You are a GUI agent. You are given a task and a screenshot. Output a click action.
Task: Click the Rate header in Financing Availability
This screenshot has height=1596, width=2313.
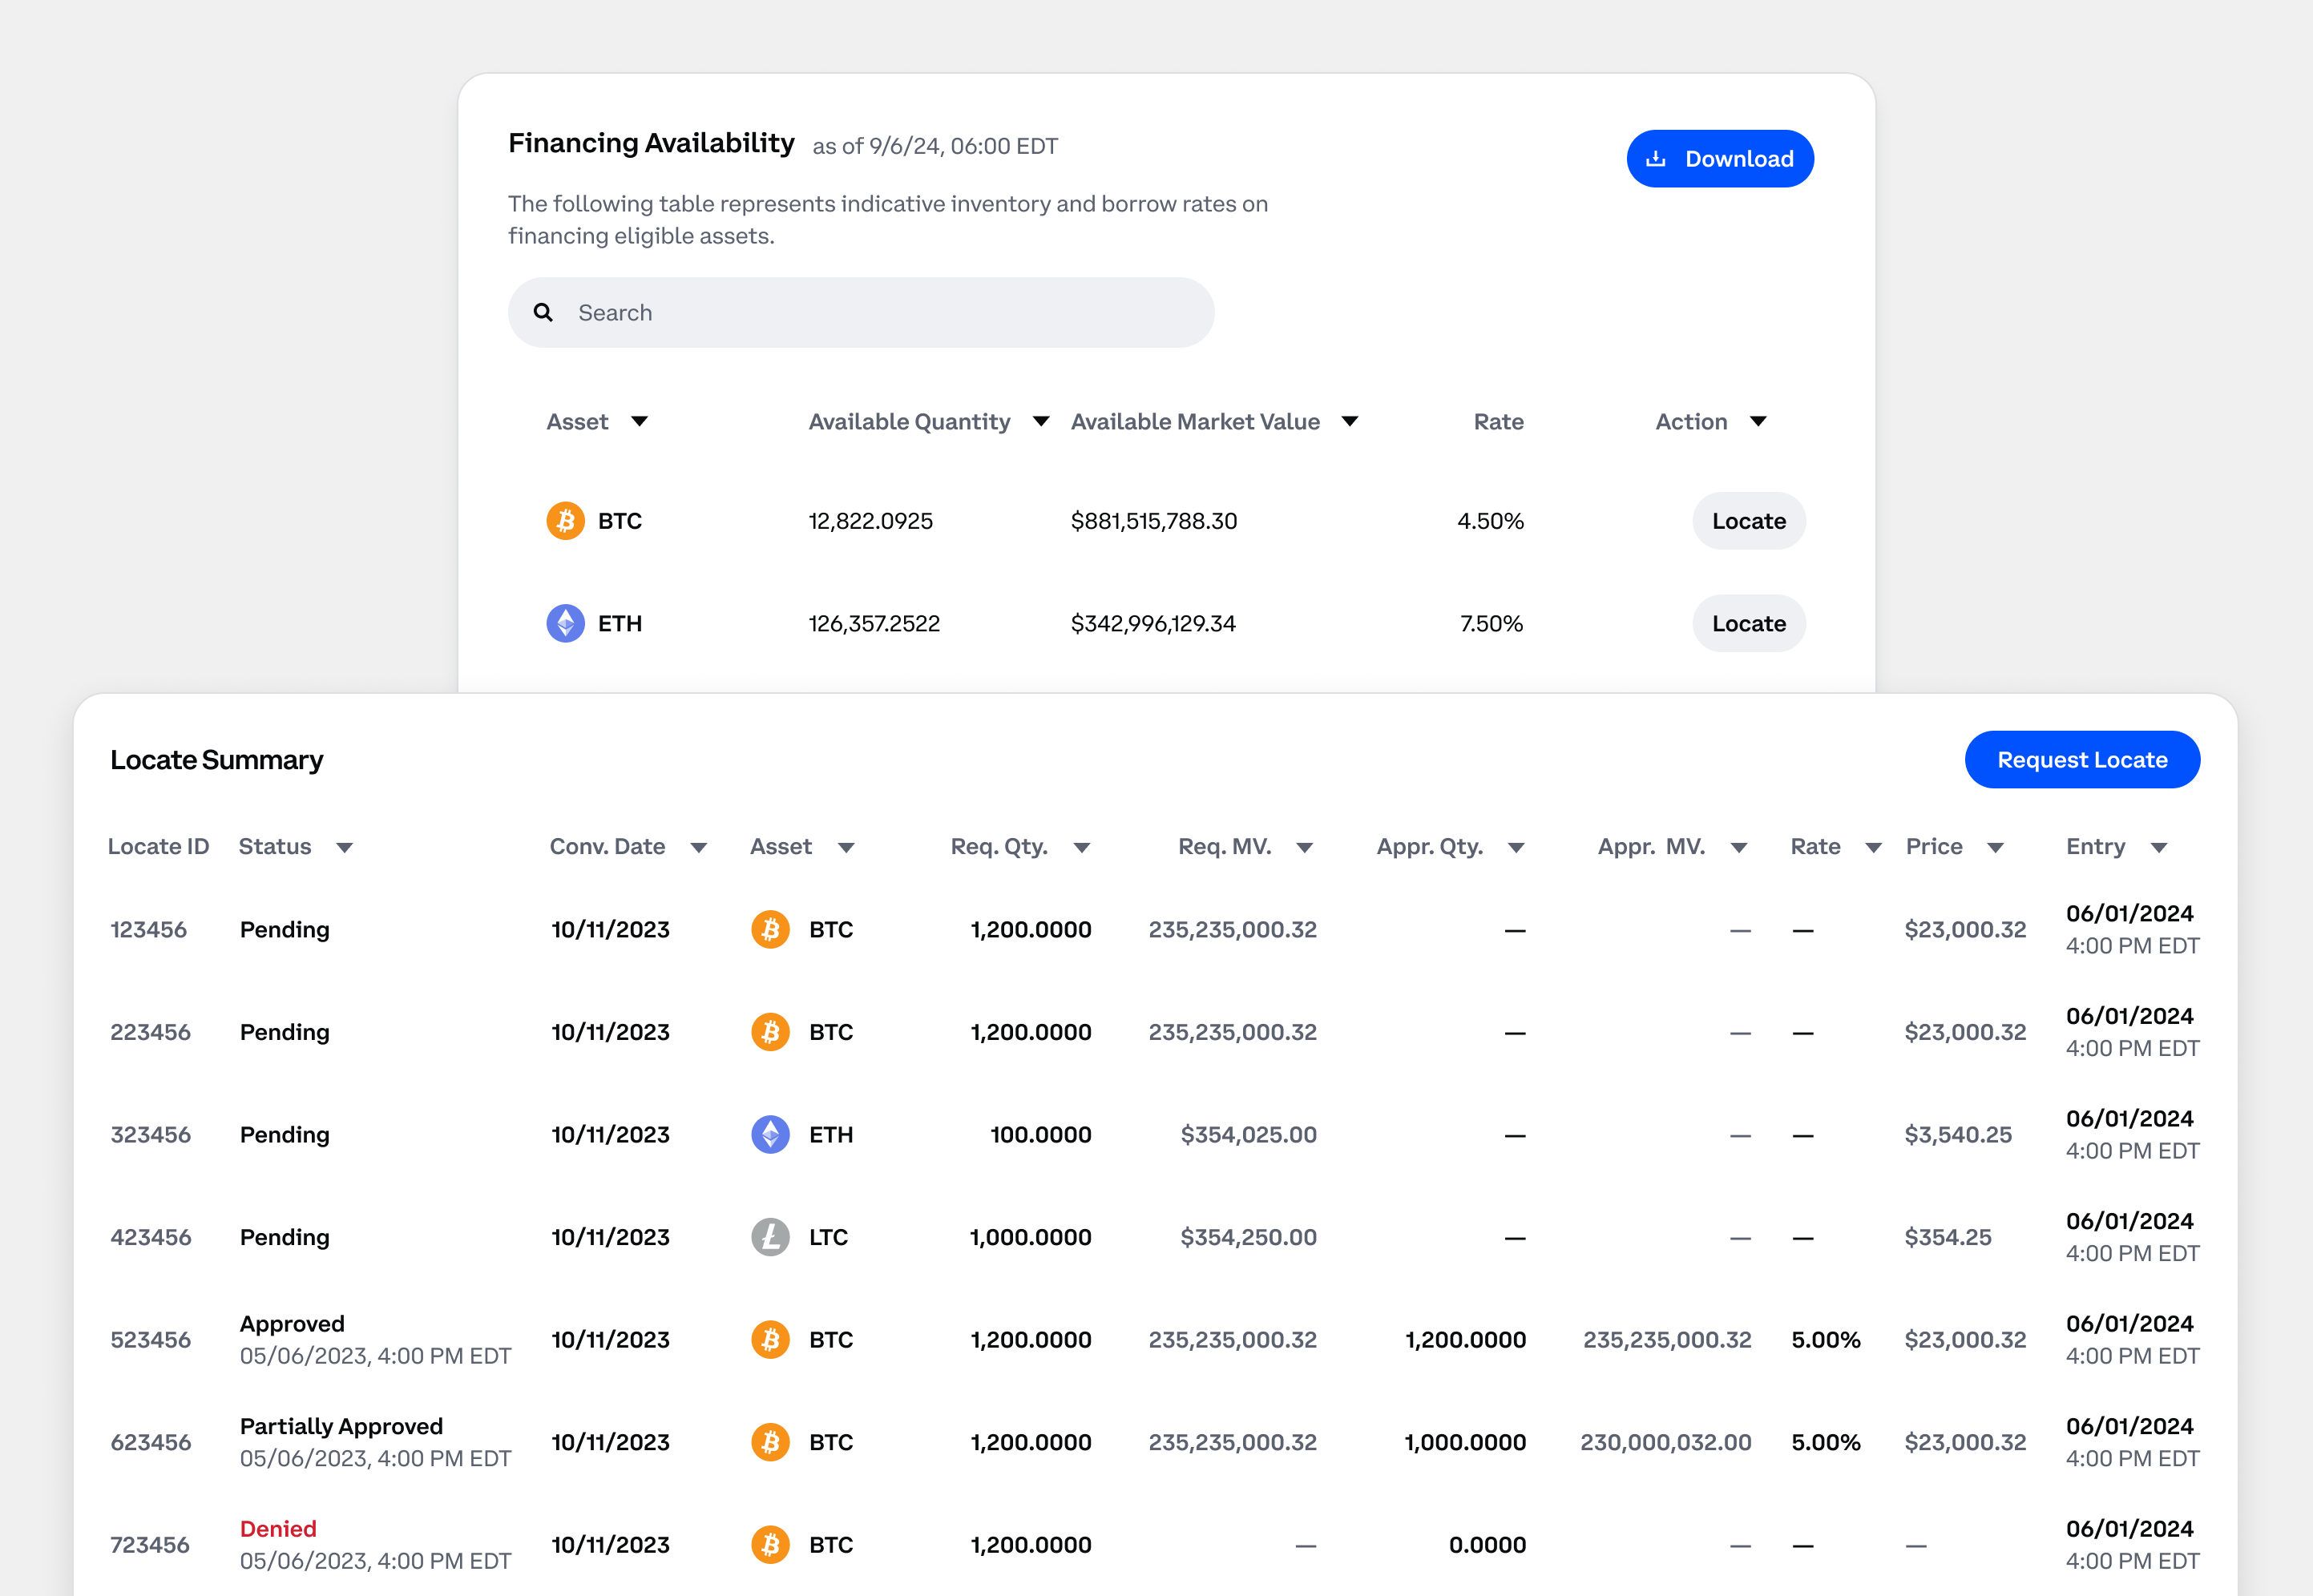[x=1498, y=422]
